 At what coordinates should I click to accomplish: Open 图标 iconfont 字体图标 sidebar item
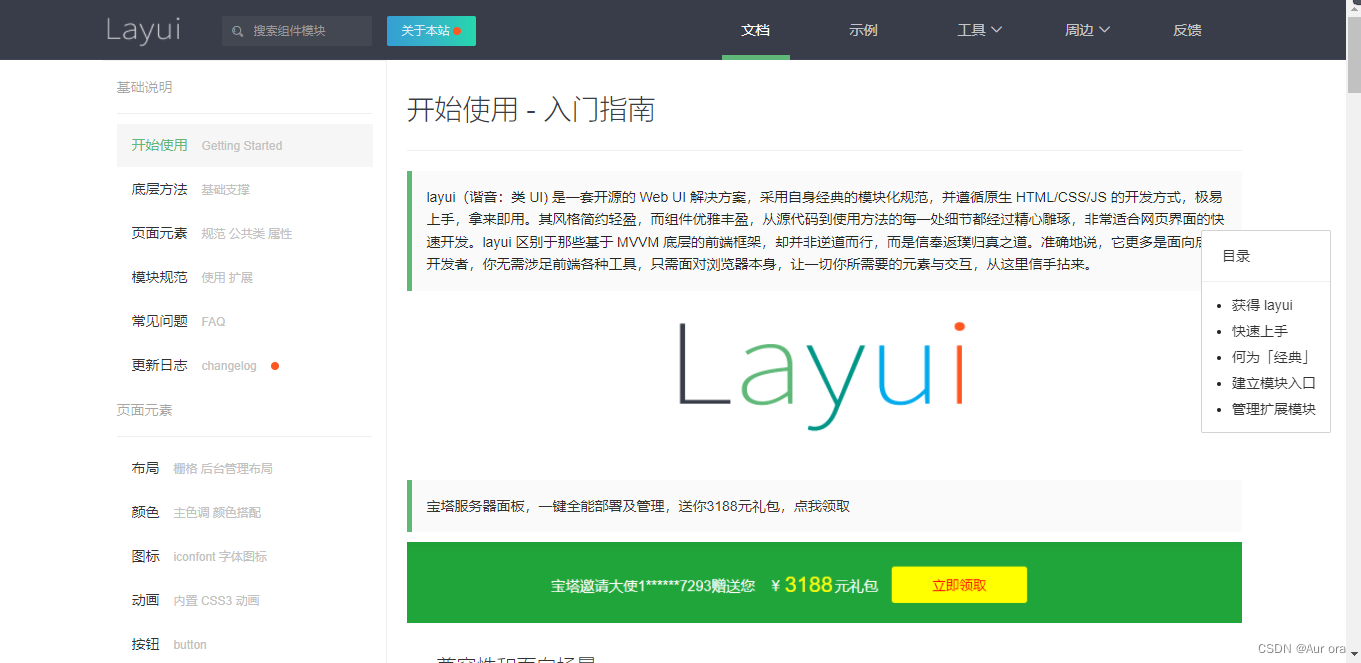(244, 556)
